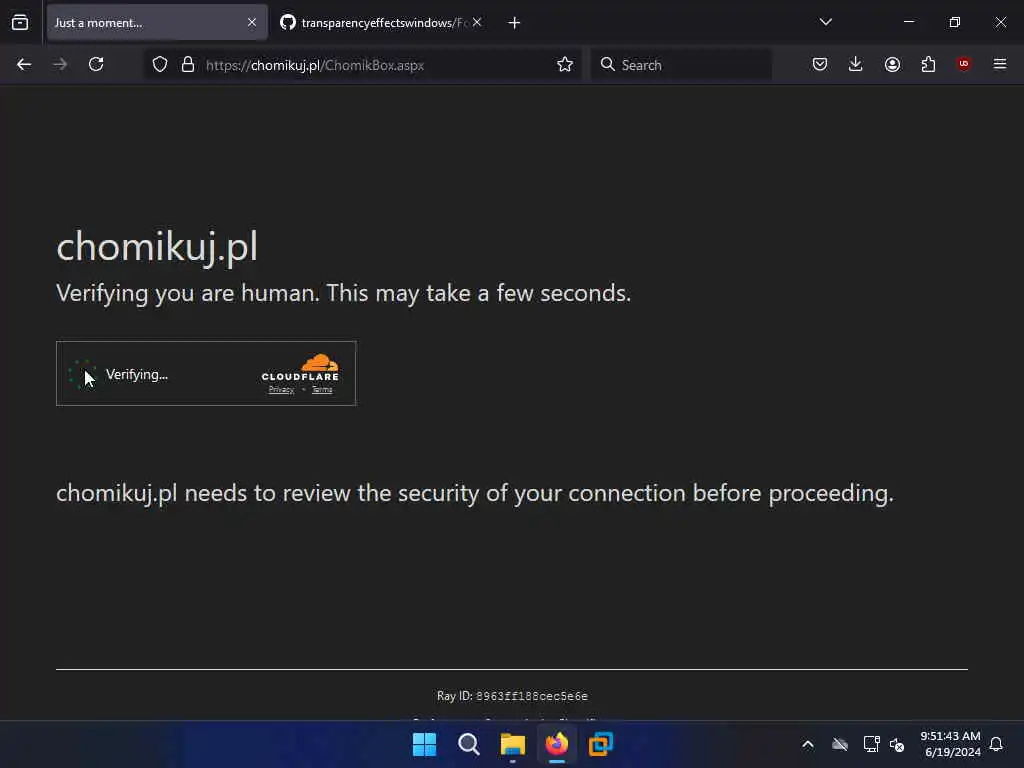Open a new tab with plus button
Image resolution: width=1024 pixels, height=768 pixels.
click(515, 23)
